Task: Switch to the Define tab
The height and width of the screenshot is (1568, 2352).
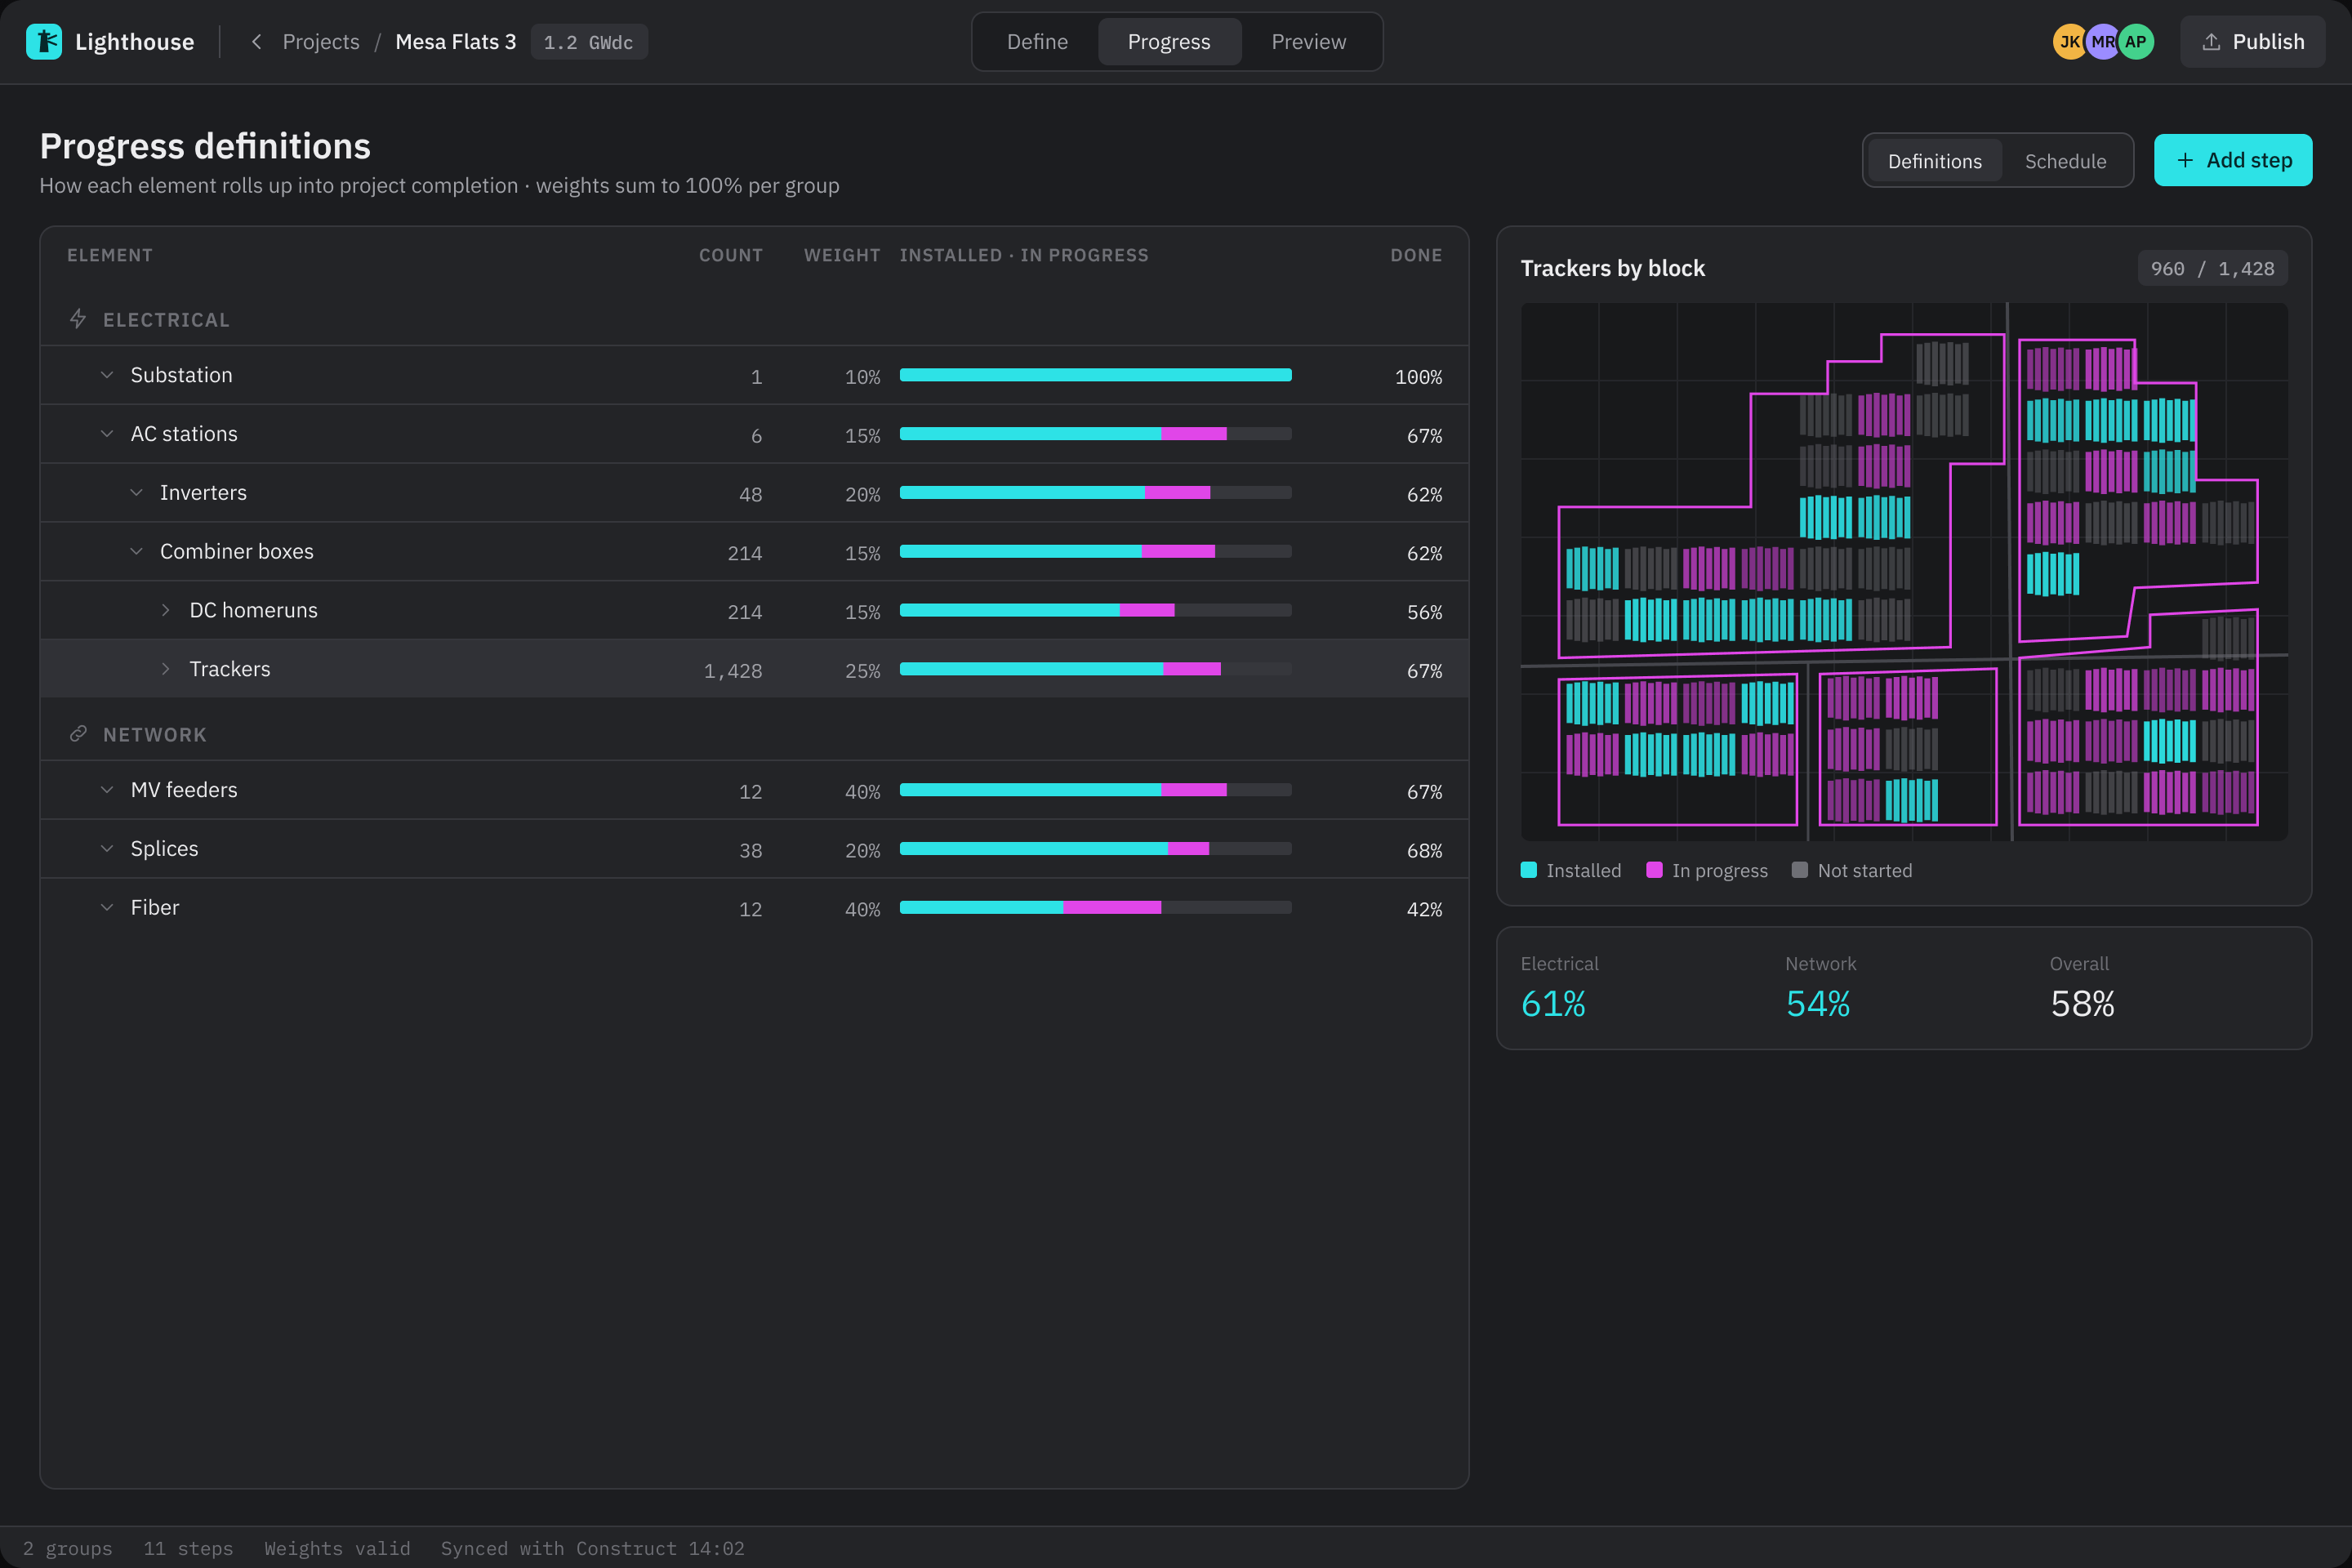Action: [x=1037, y=42]
